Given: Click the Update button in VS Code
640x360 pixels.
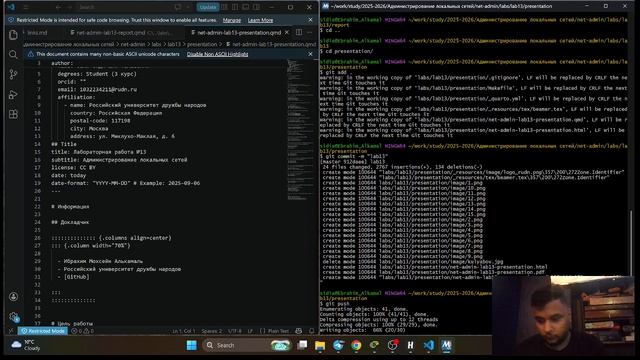Looking at the screenshot, I should (x=208, y=7).
